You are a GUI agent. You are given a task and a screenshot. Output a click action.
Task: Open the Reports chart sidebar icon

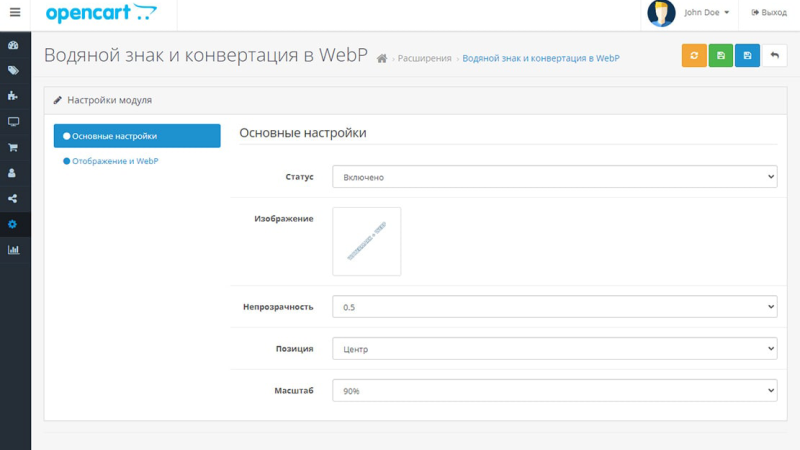pyautogui.click(x=13, y=249)
